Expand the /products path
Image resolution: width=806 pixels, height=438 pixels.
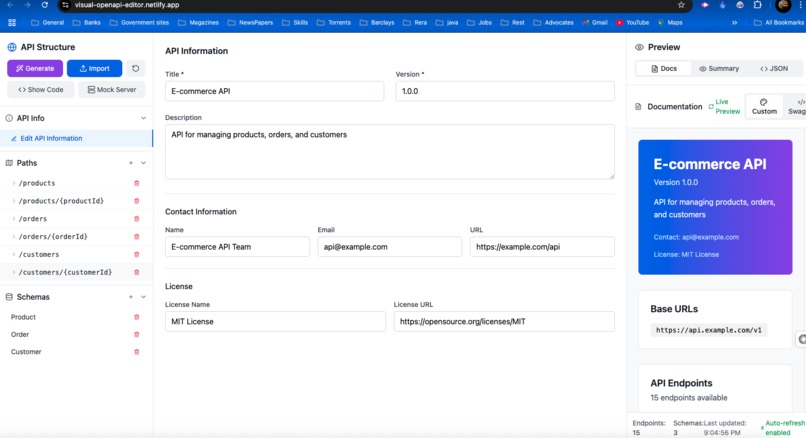point(14,183)
